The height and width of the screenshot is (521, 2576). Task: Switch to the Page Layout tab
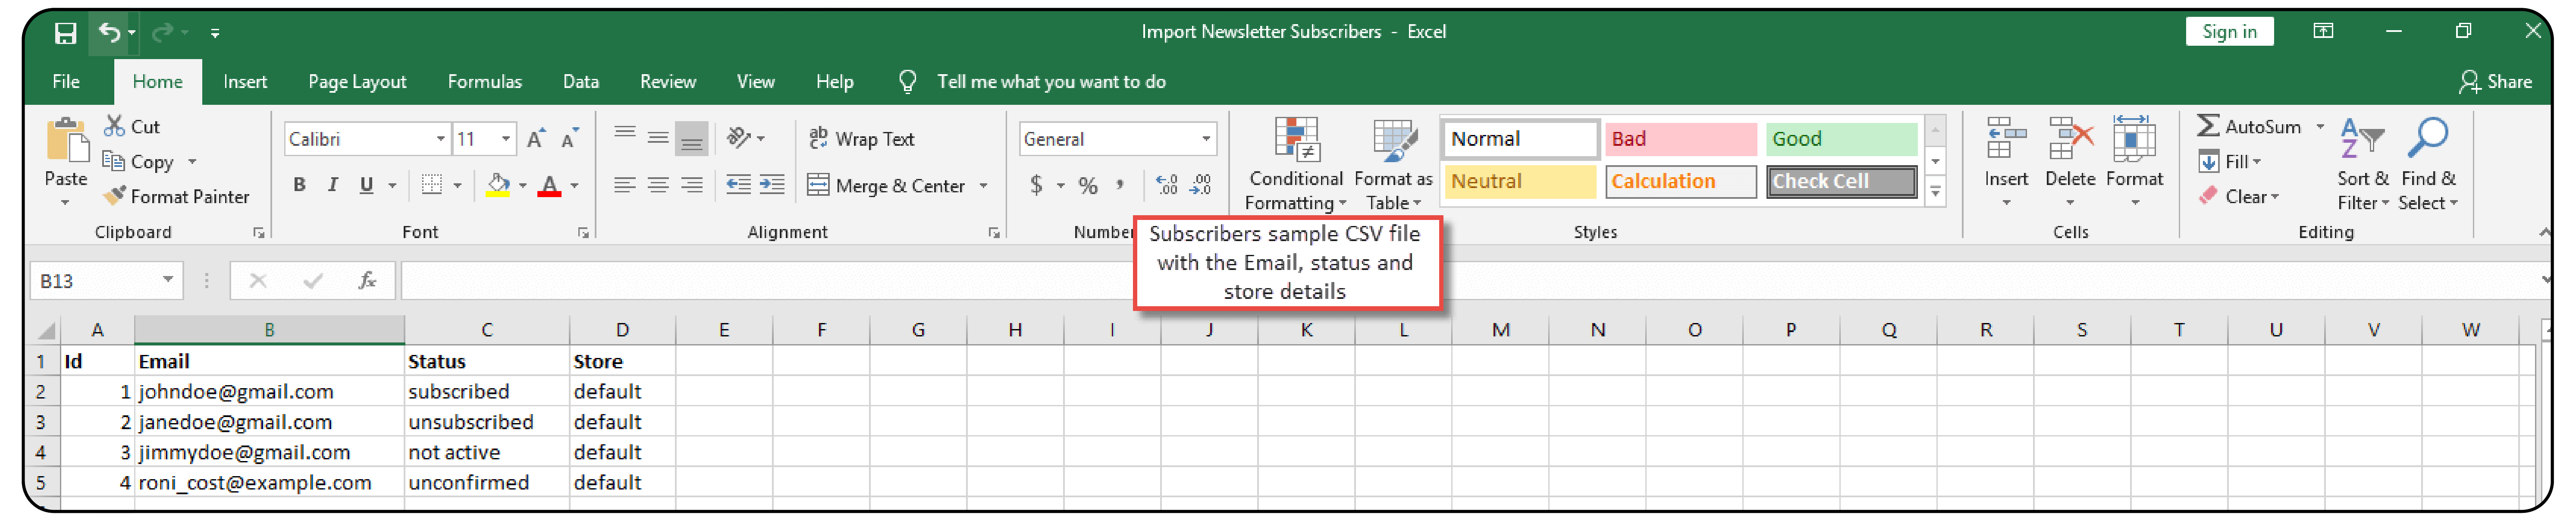[357, 82]
